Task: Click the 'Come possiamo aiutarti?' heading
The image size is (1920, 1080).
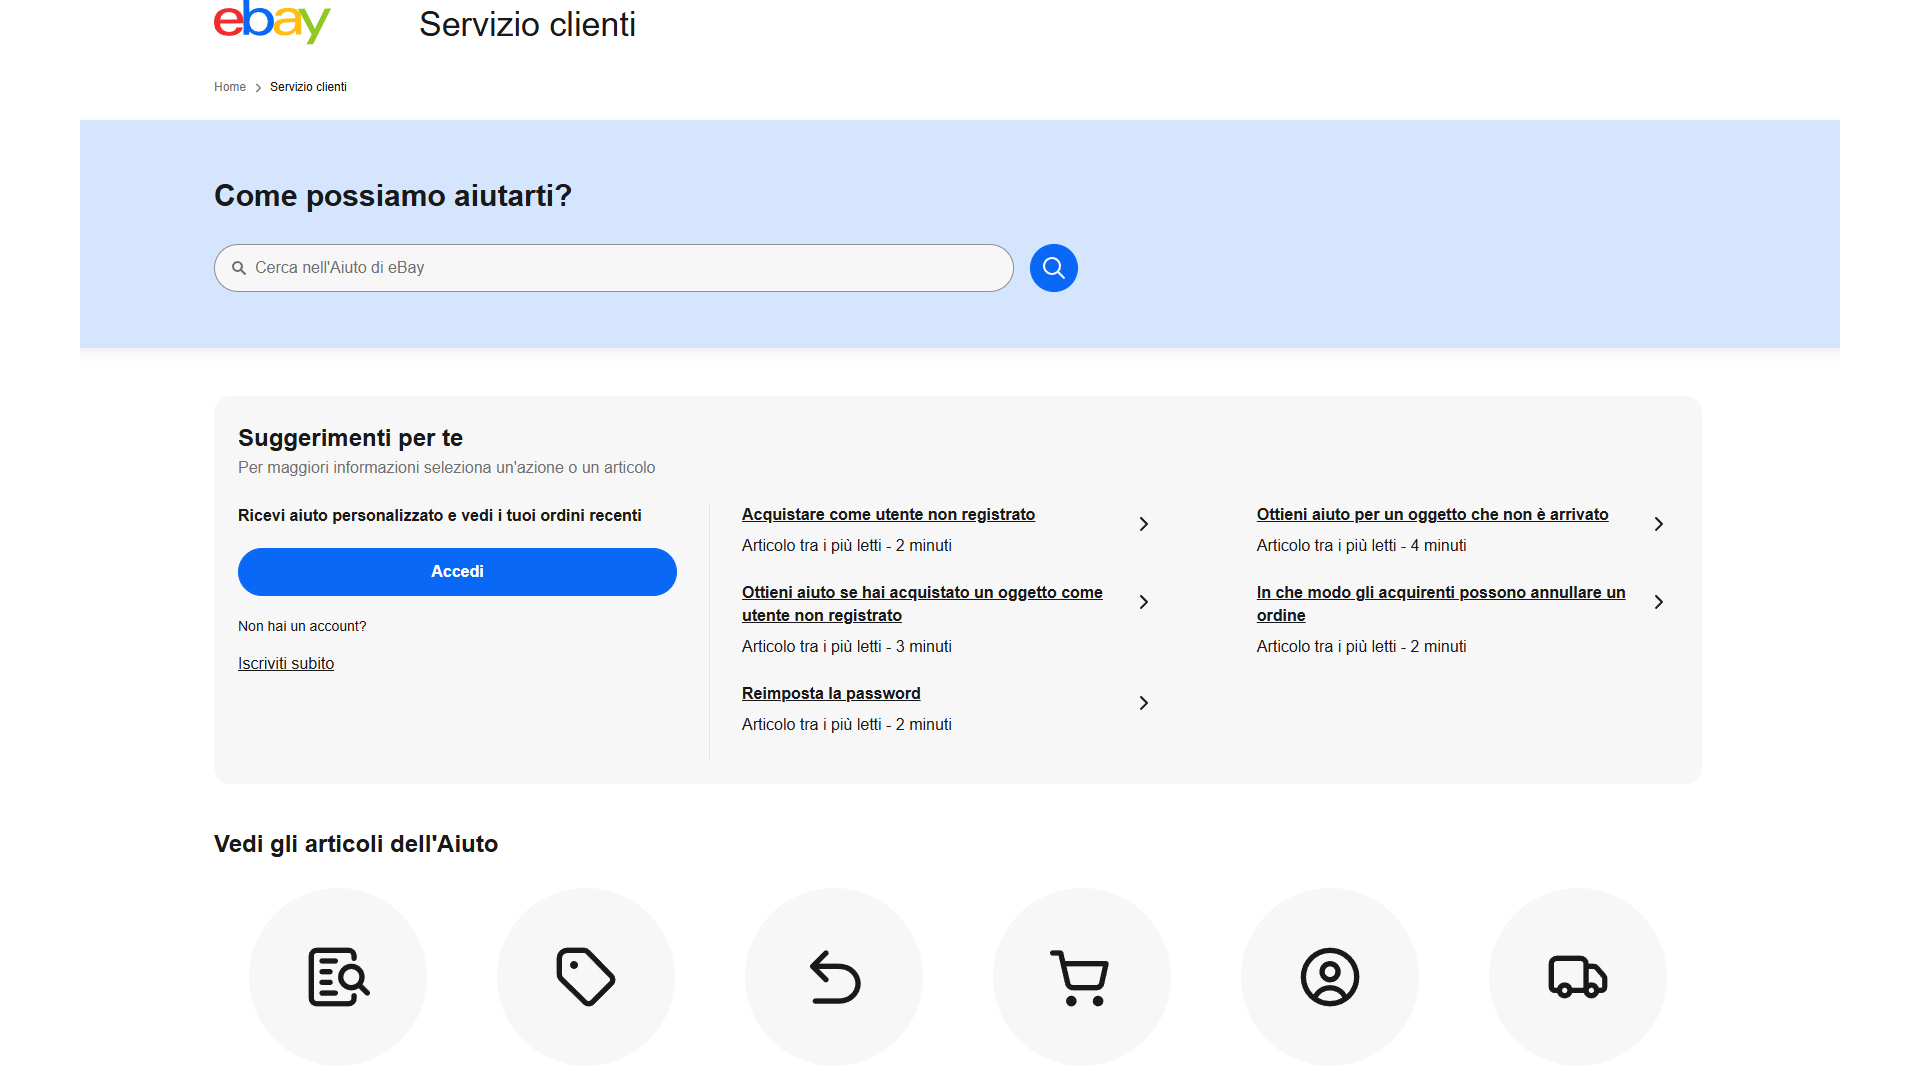Action: (x=393, y=196)
